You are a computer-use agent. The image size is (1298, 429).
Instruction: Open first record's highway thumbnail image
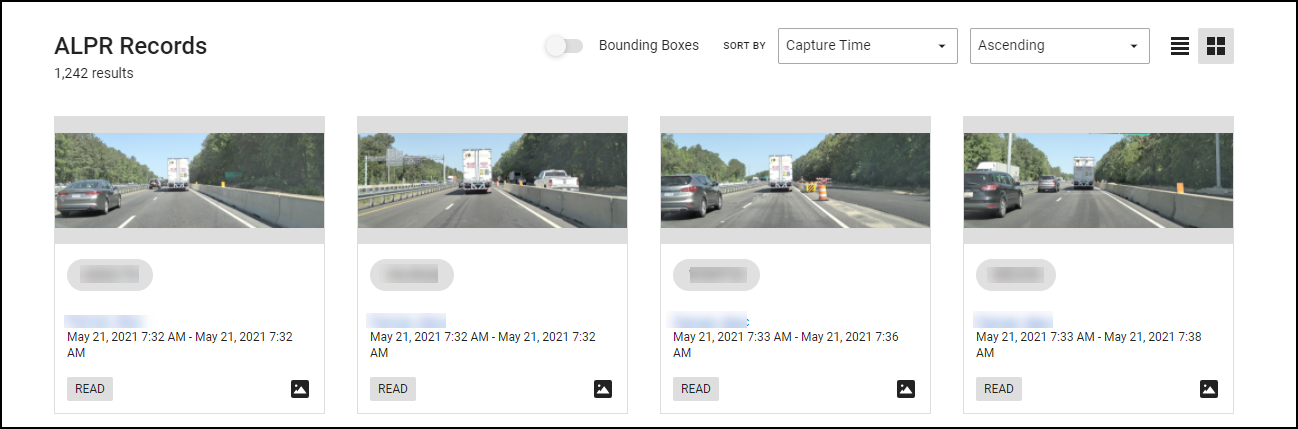point(190,180)
